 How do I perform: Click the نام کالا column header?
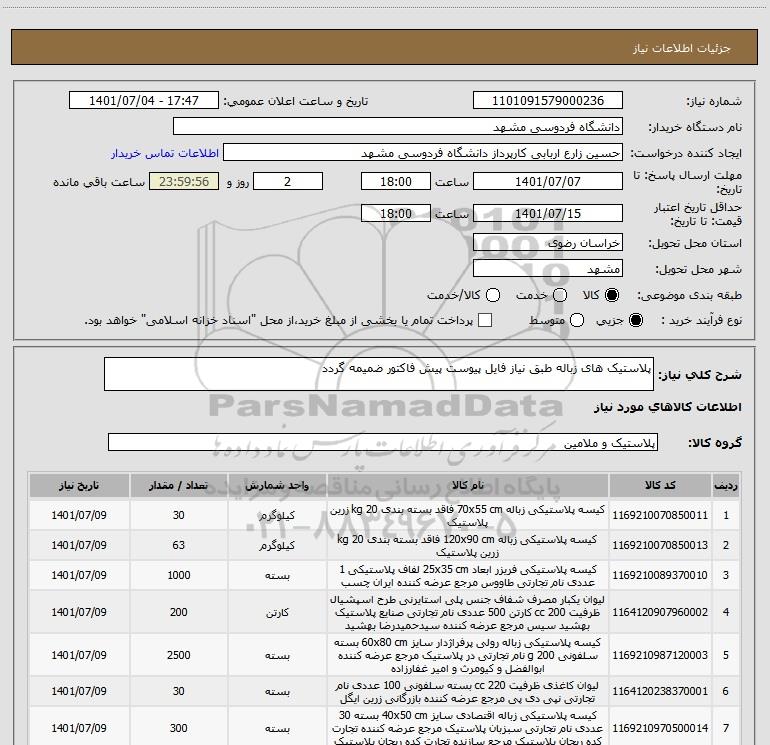[x=468, y=486]
